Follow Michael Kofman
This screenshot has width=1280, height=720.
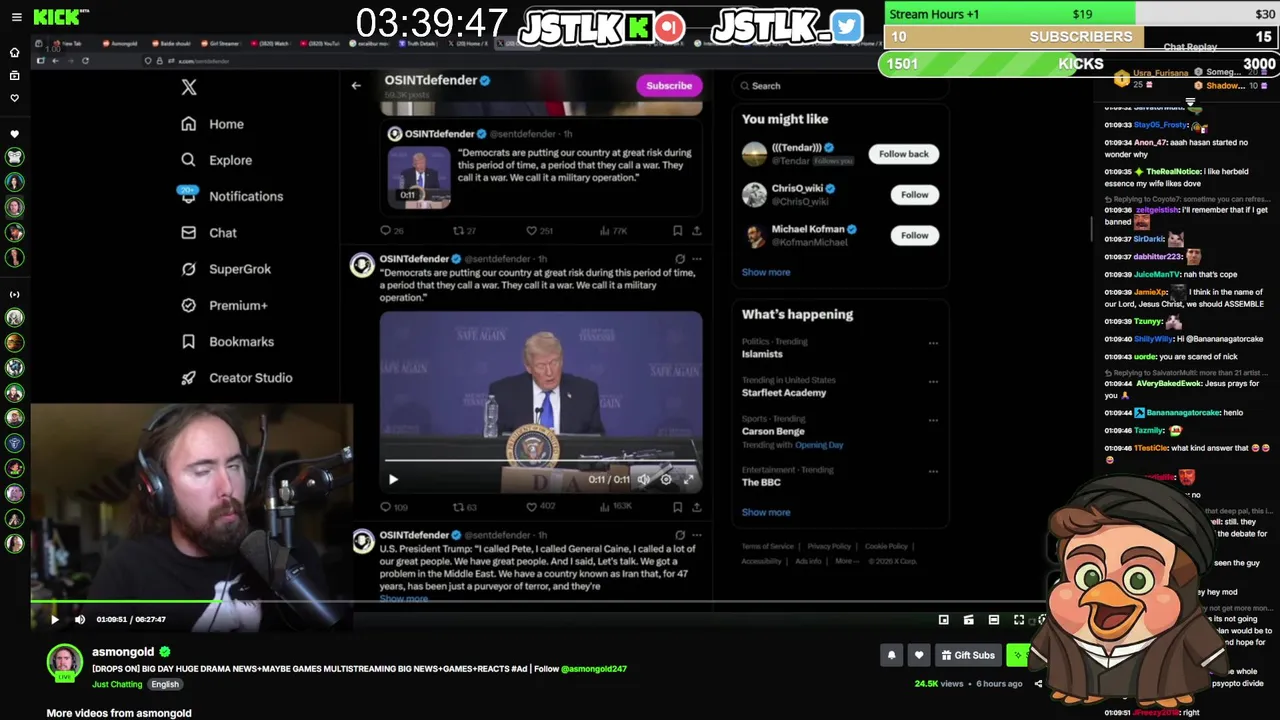pyautogui.click(x=915, y=235)
